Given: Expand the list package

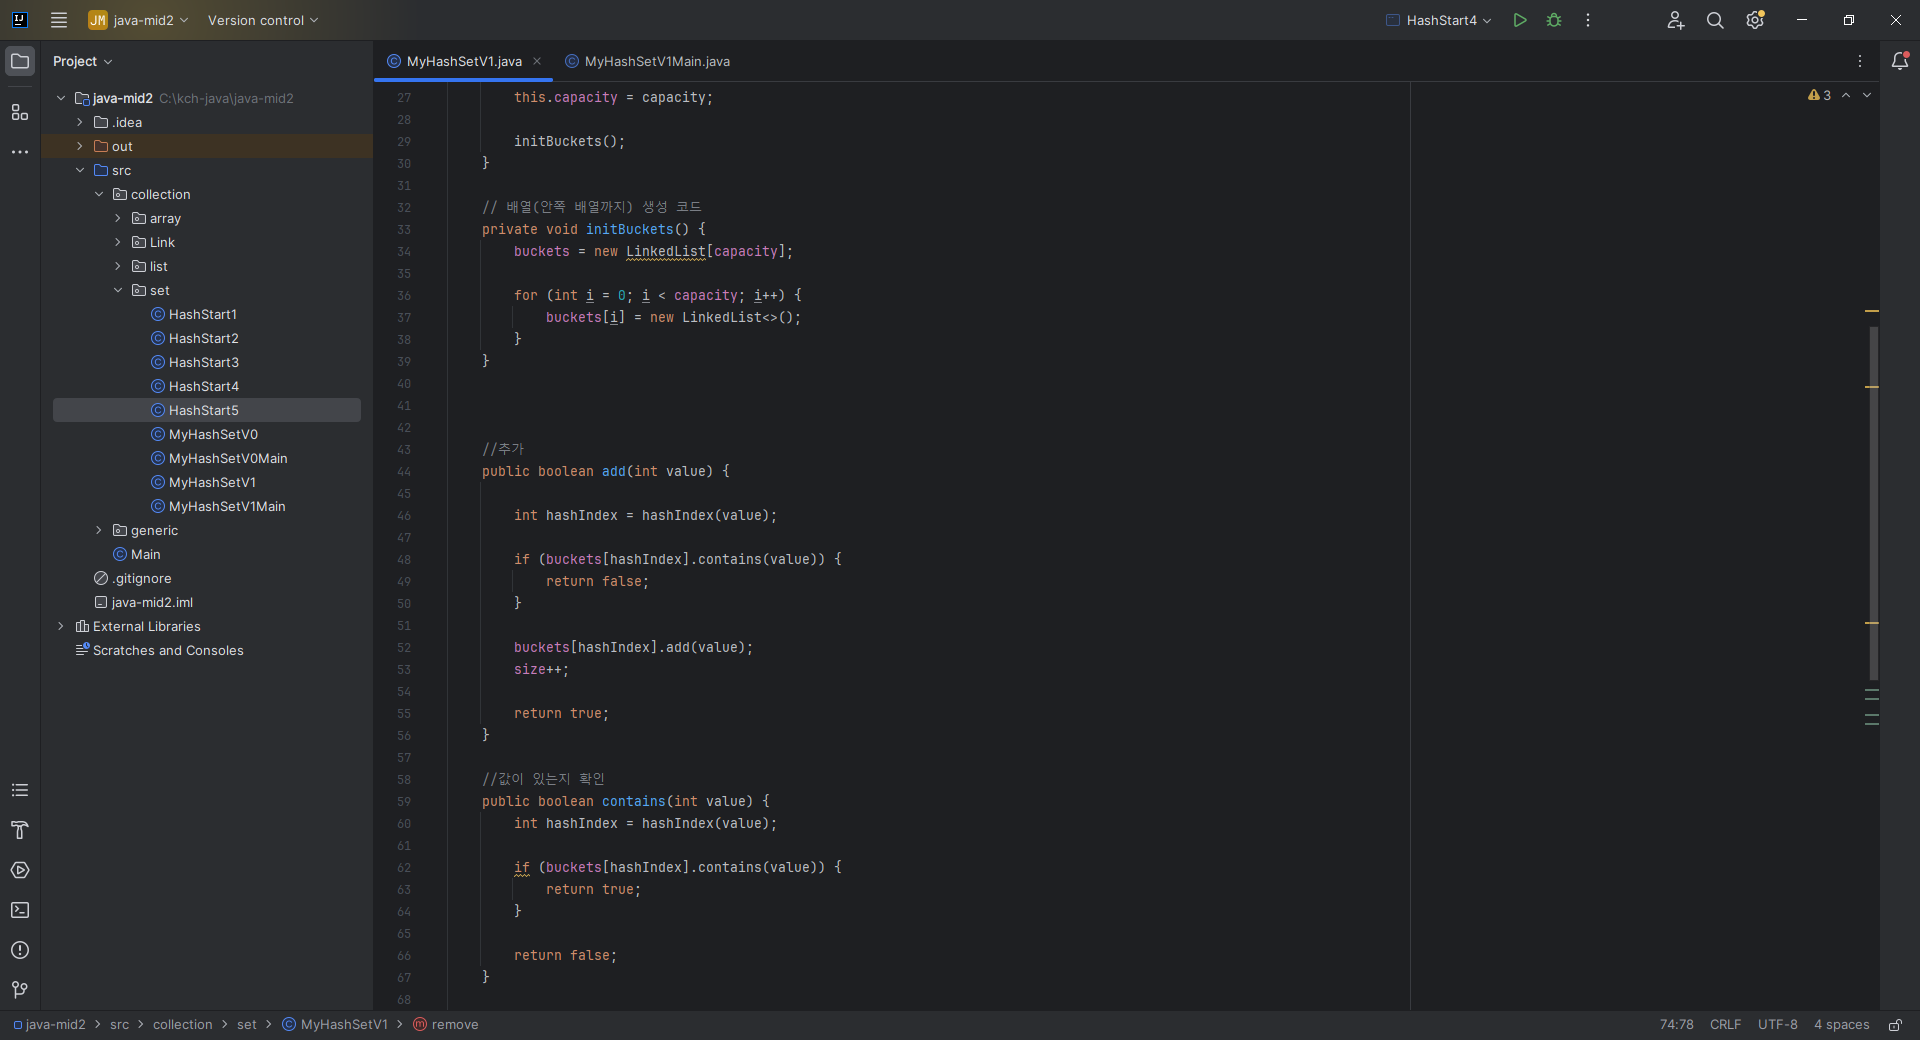Looking at the screenshot, I should (x=118, y=266).
